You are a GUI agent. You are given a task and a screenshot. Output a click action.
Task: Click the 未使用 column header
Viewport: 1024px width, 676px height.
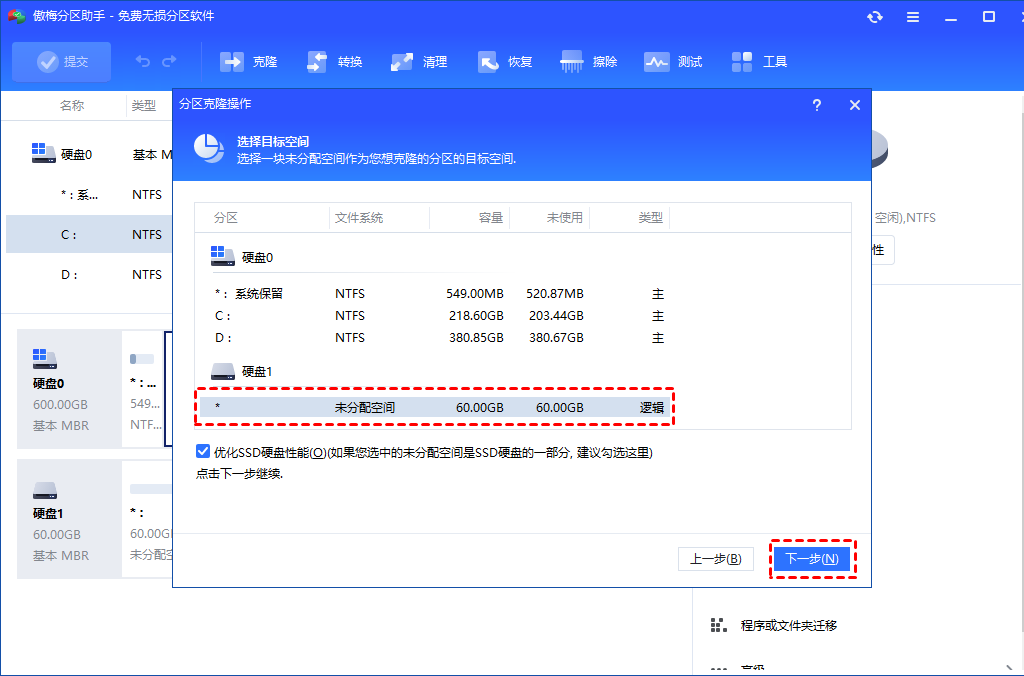click(x=564, y=217)
